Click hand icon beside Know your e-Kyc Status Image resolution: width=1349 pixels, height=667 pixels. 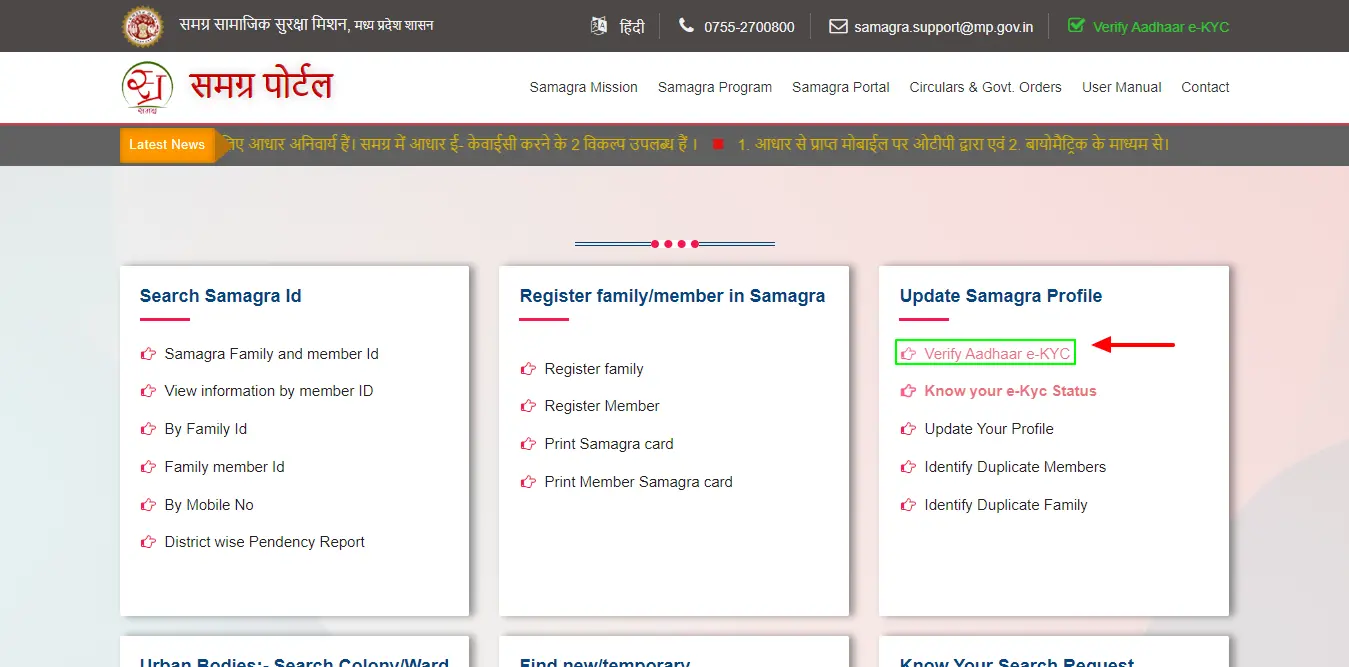[x=908, y=391]
